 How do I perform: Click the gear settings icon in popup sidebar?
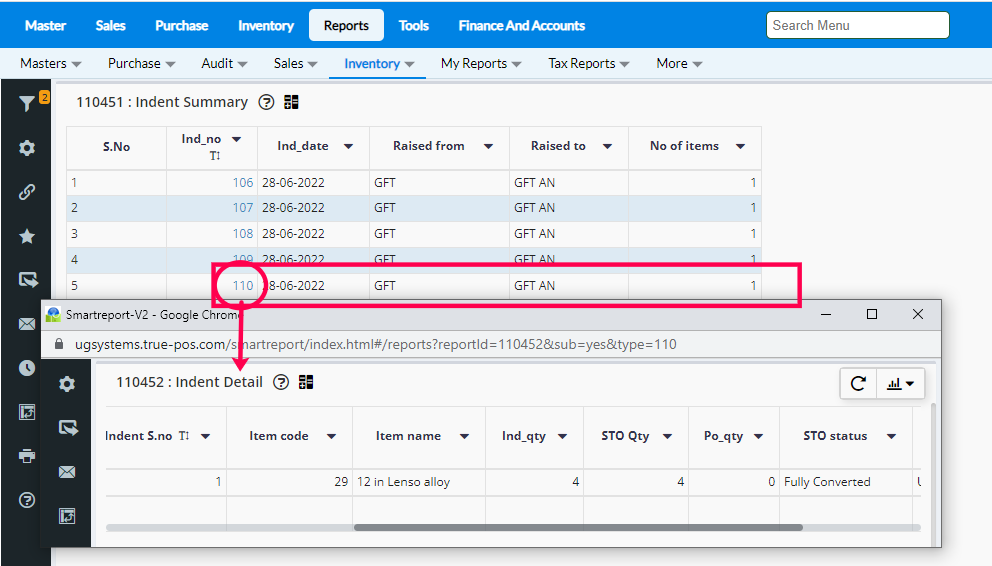pyautogui.click(x=67, y=384)
